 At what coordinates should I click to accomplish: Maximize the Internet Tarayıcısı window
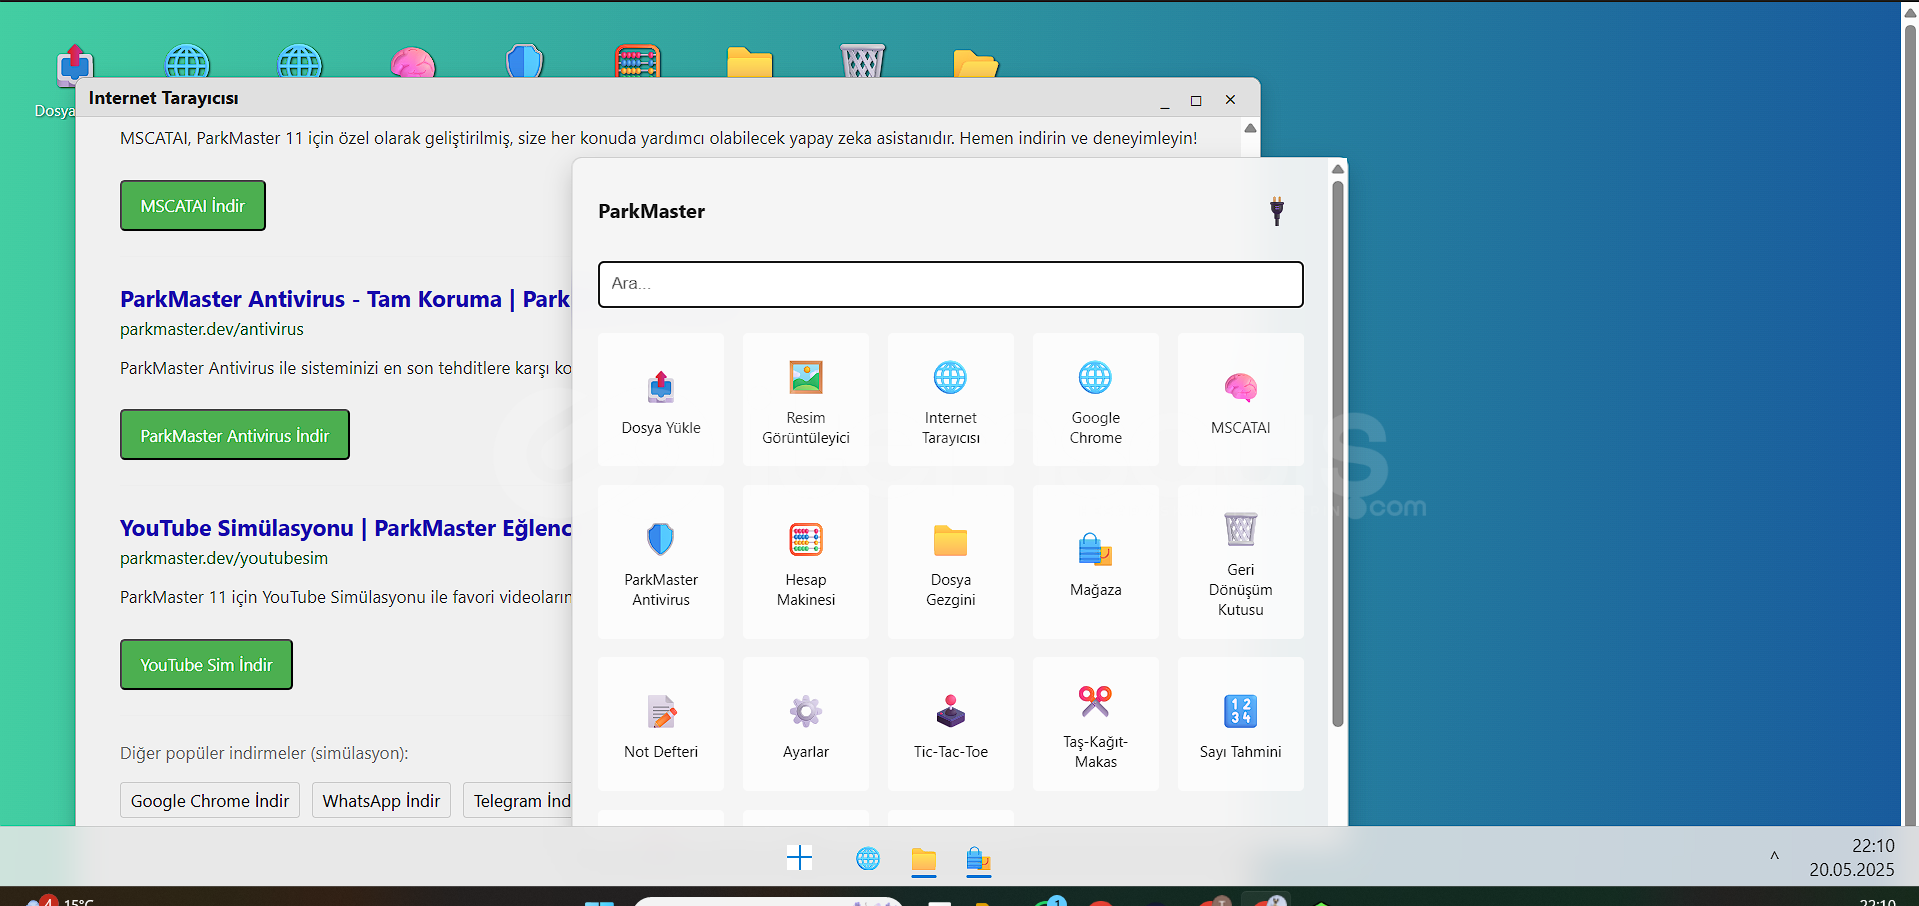click(x=1196, y=100)
